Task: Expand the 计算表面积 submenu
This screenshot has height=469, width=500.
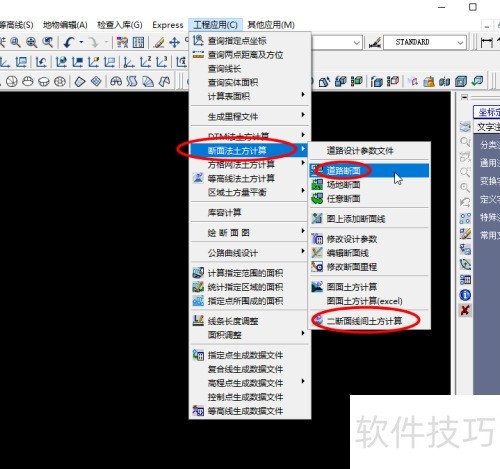Action: 250,96
